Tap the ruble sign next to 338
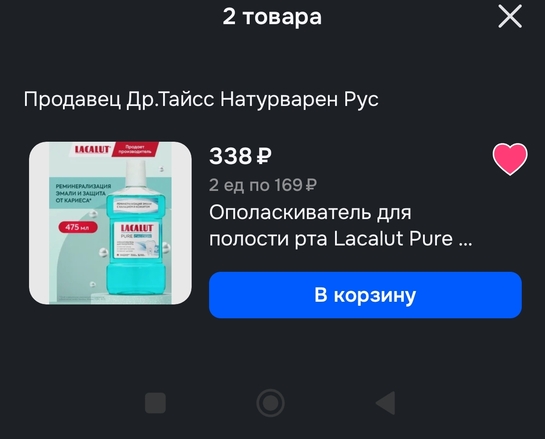Screen dimensions: 545x439 (x=264, y=156)
